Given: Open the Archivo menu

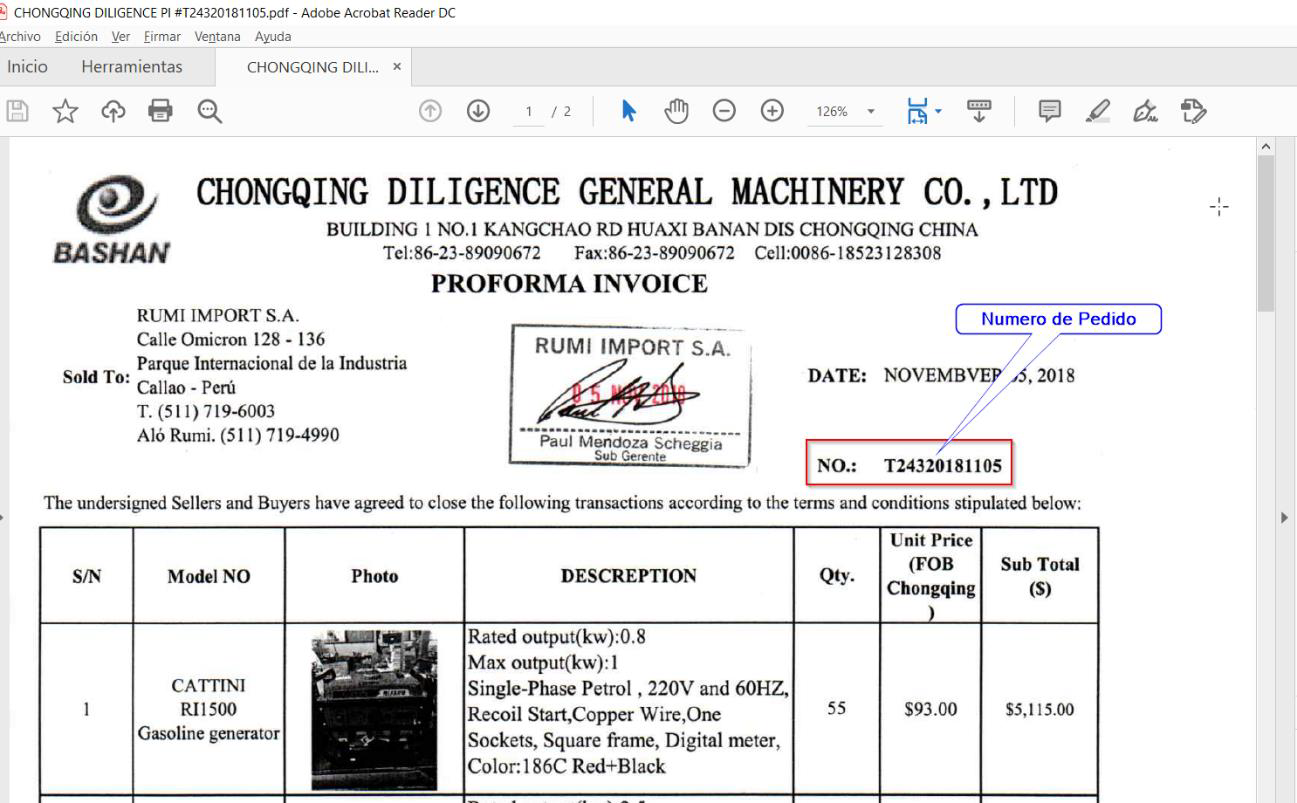Looking at the screenshot, I should point(18,37).
